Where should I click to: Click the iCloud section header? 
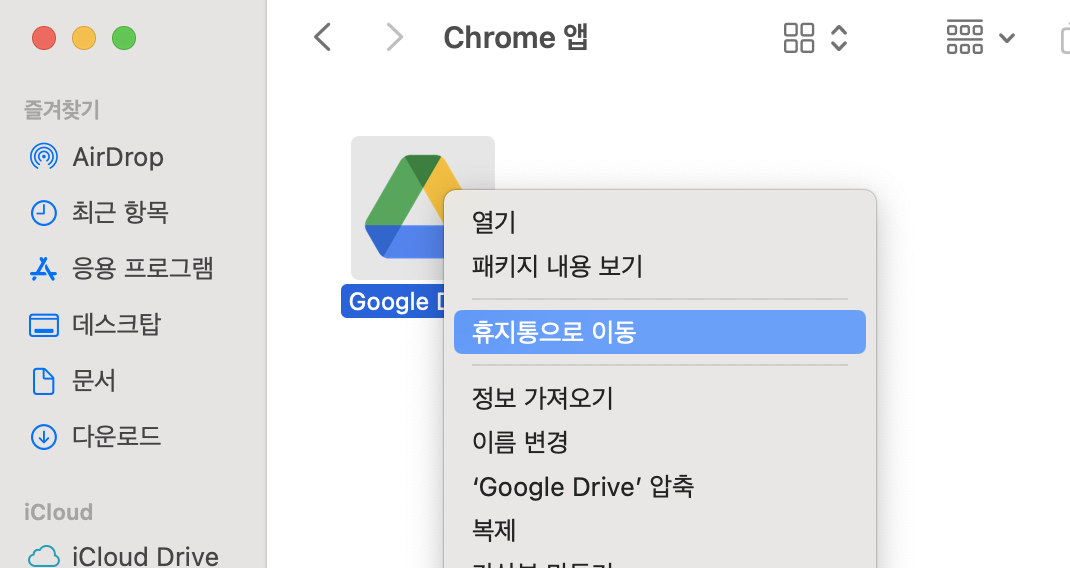pyautogui.click(x=58, y=512)
